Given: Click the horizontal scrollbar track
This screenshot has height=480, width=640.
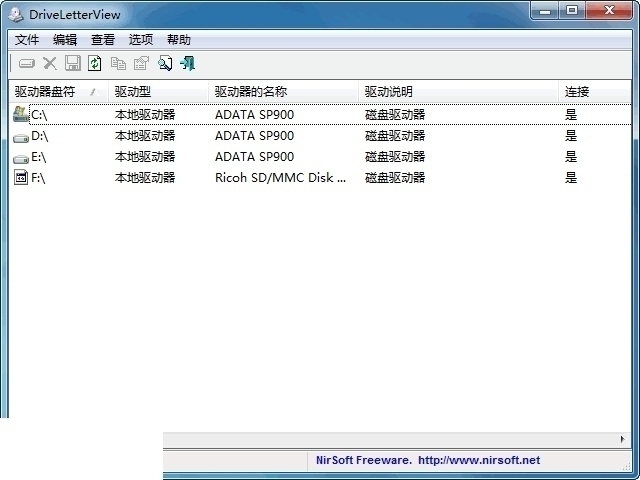Looking at the screenshot, I should point(388,439).
